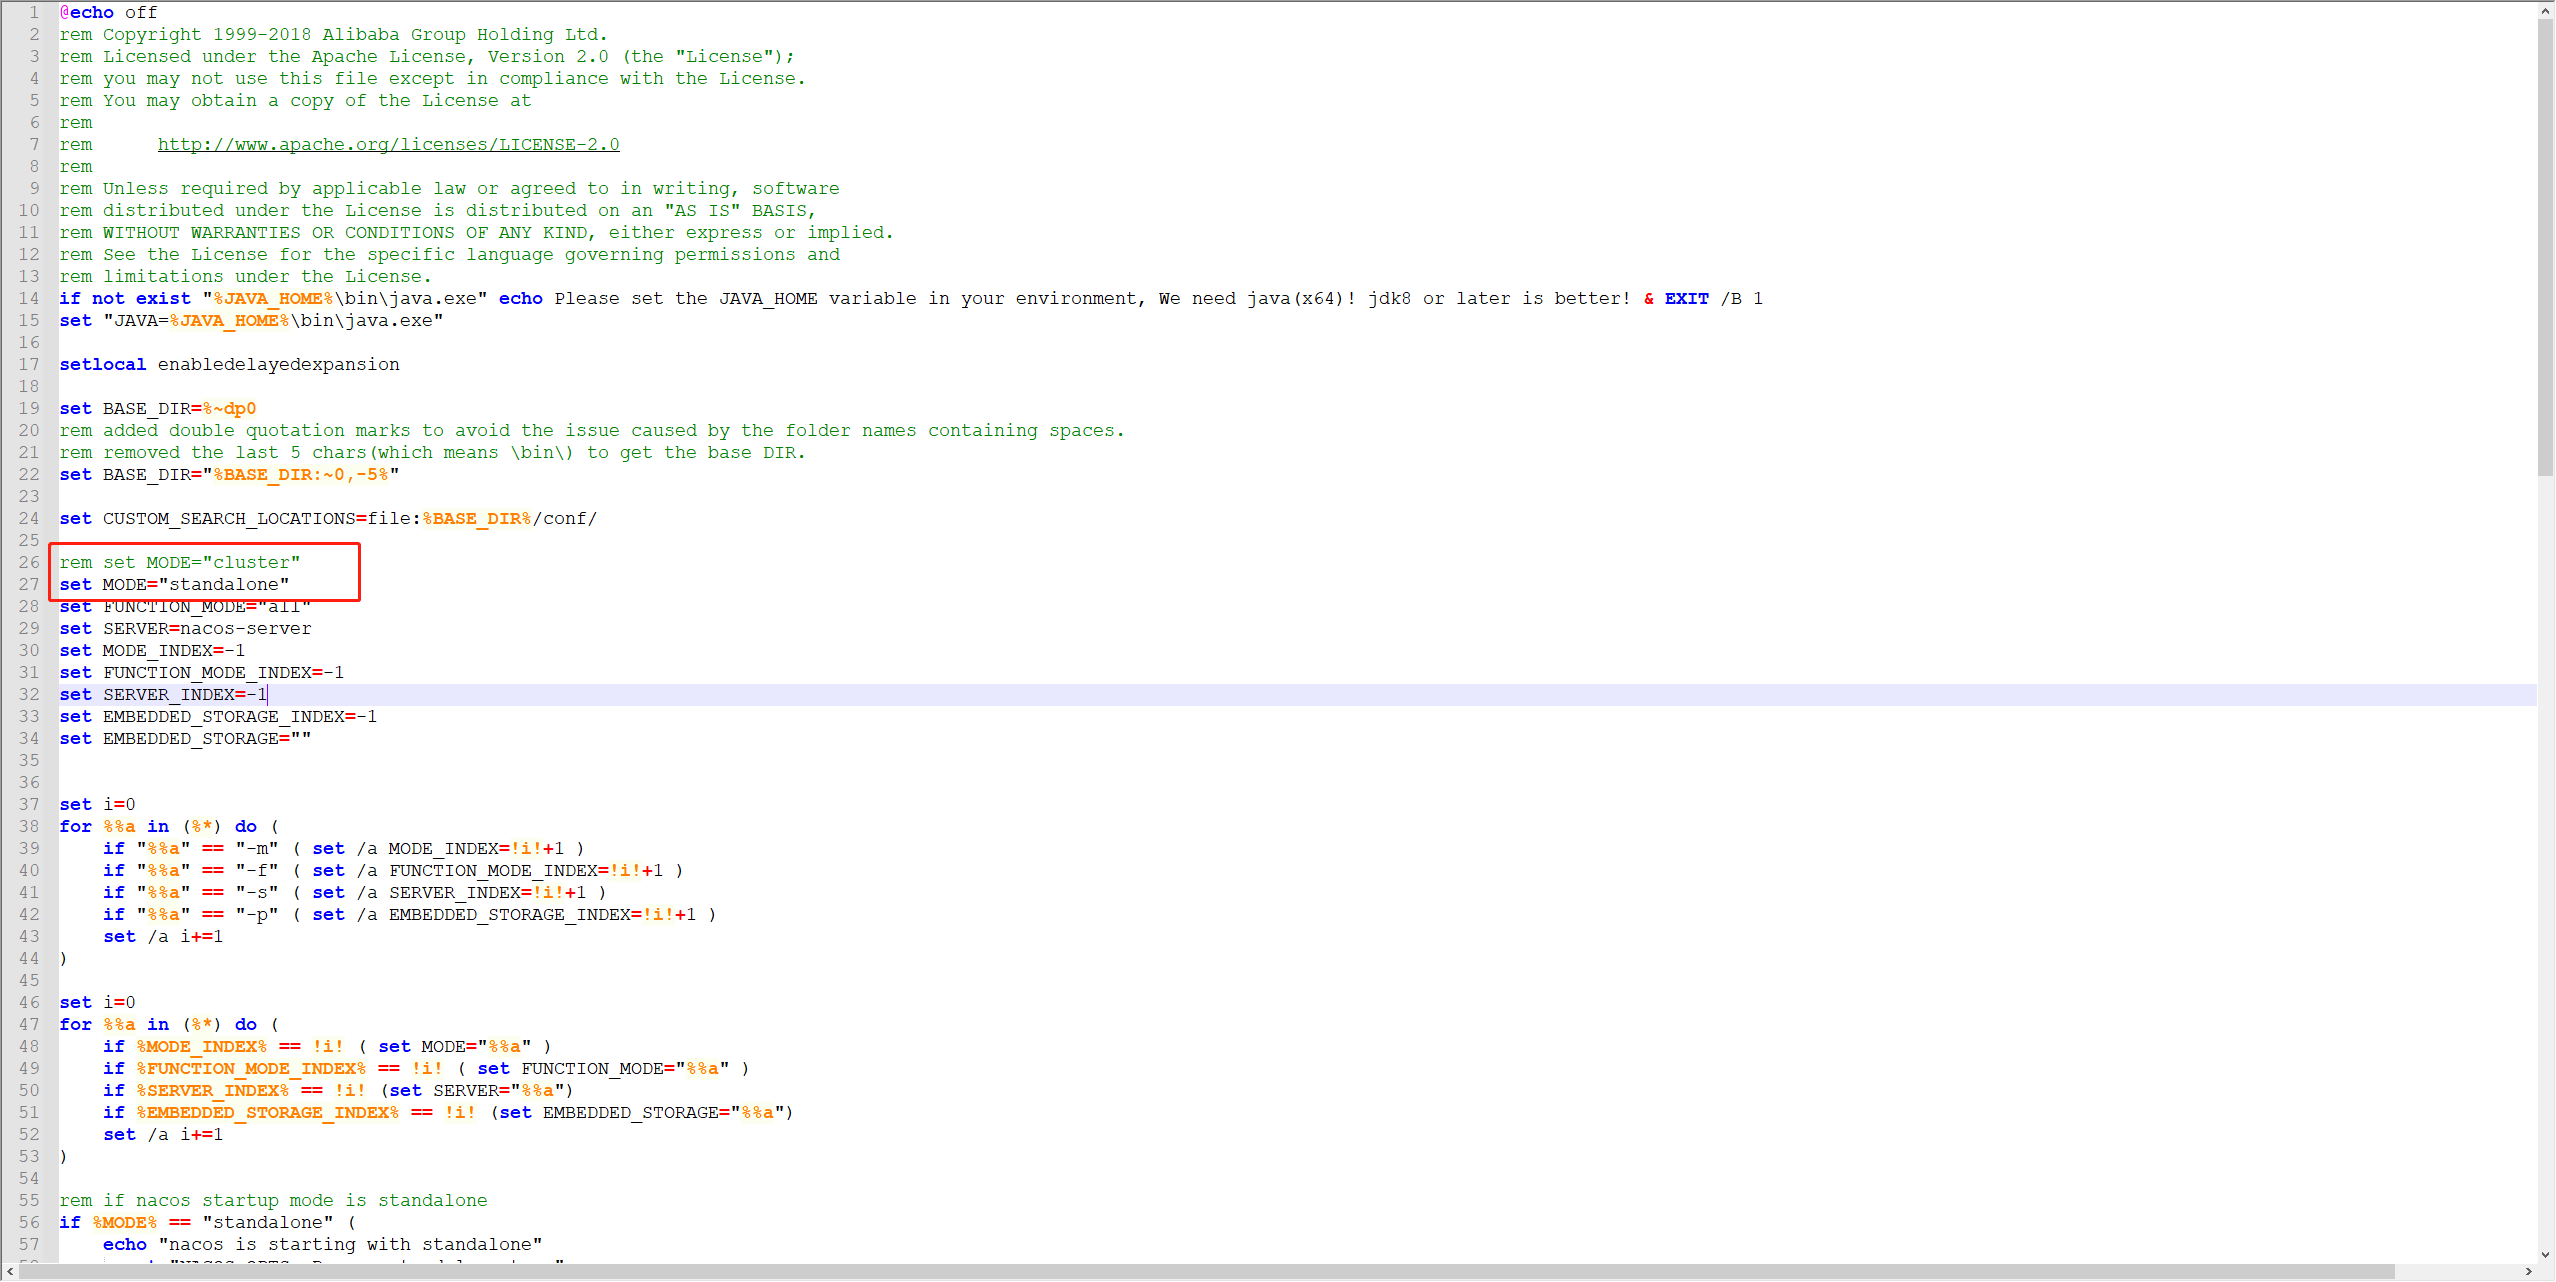This screenshot has width=2556, height=1282.
Task: Open the apache.org LICENSE-2.0 link
Action: (x=388, y=145)
